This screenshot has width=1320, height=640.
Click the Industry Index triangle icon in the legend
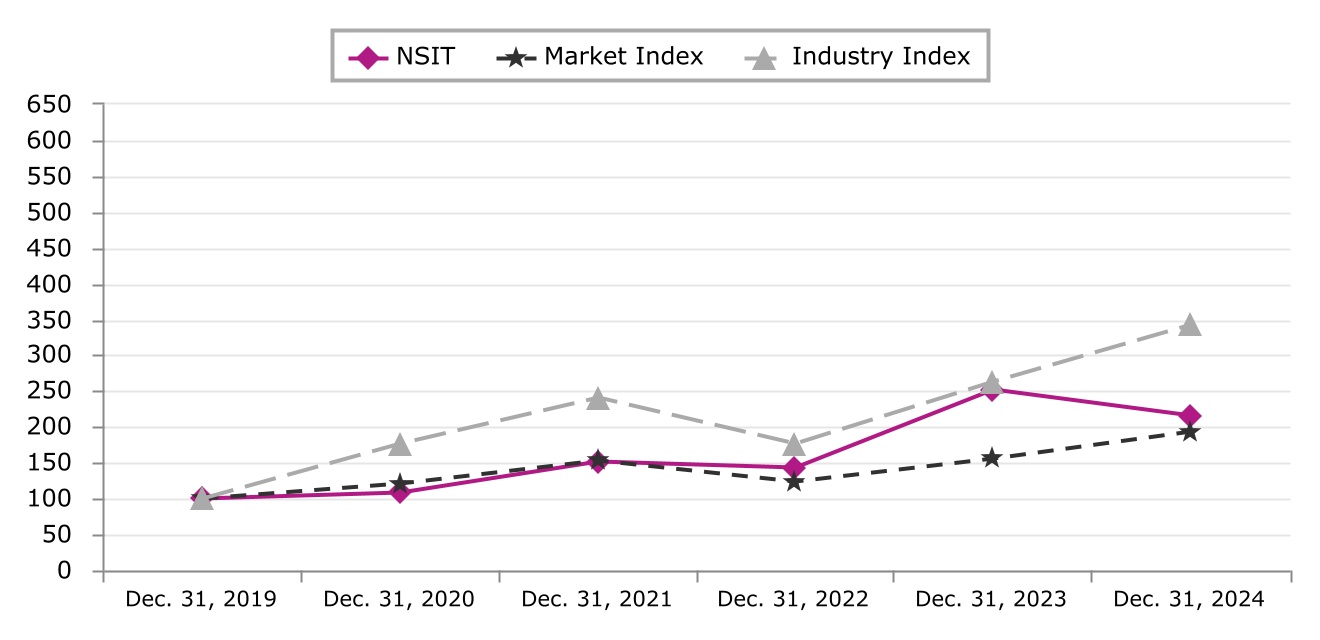[x=764, y=58]
